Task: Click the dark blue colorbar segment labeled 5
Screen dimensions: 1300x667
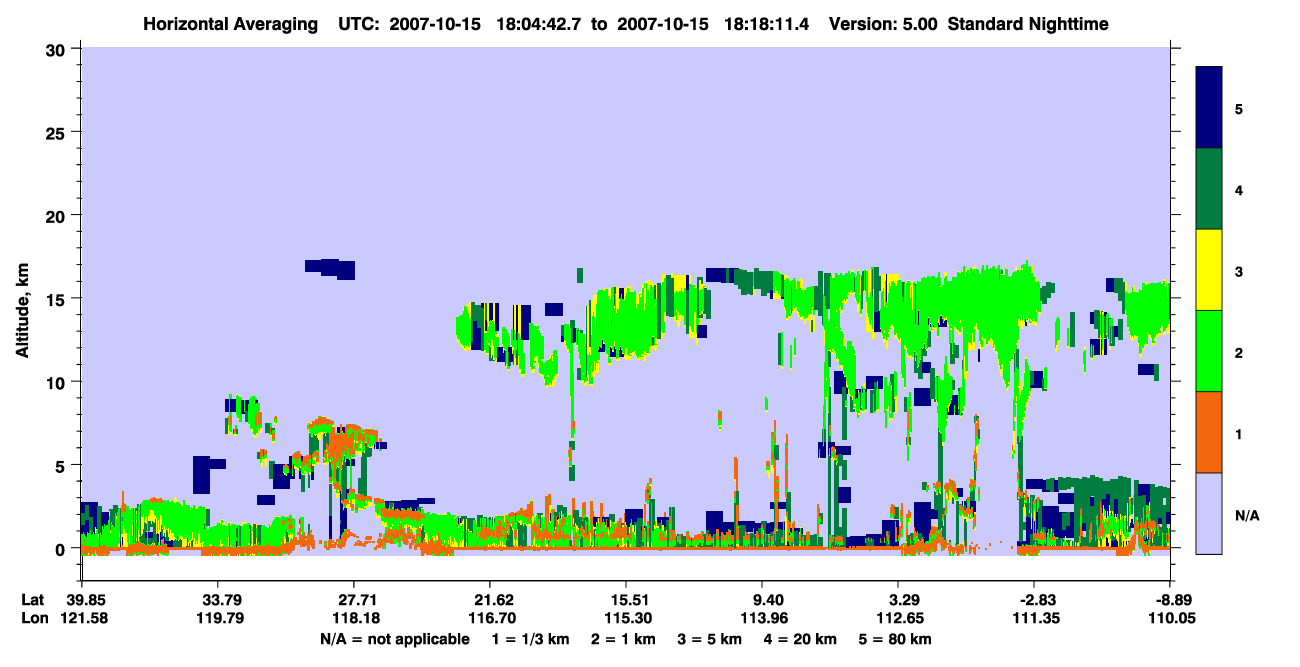Action: 1209,108
